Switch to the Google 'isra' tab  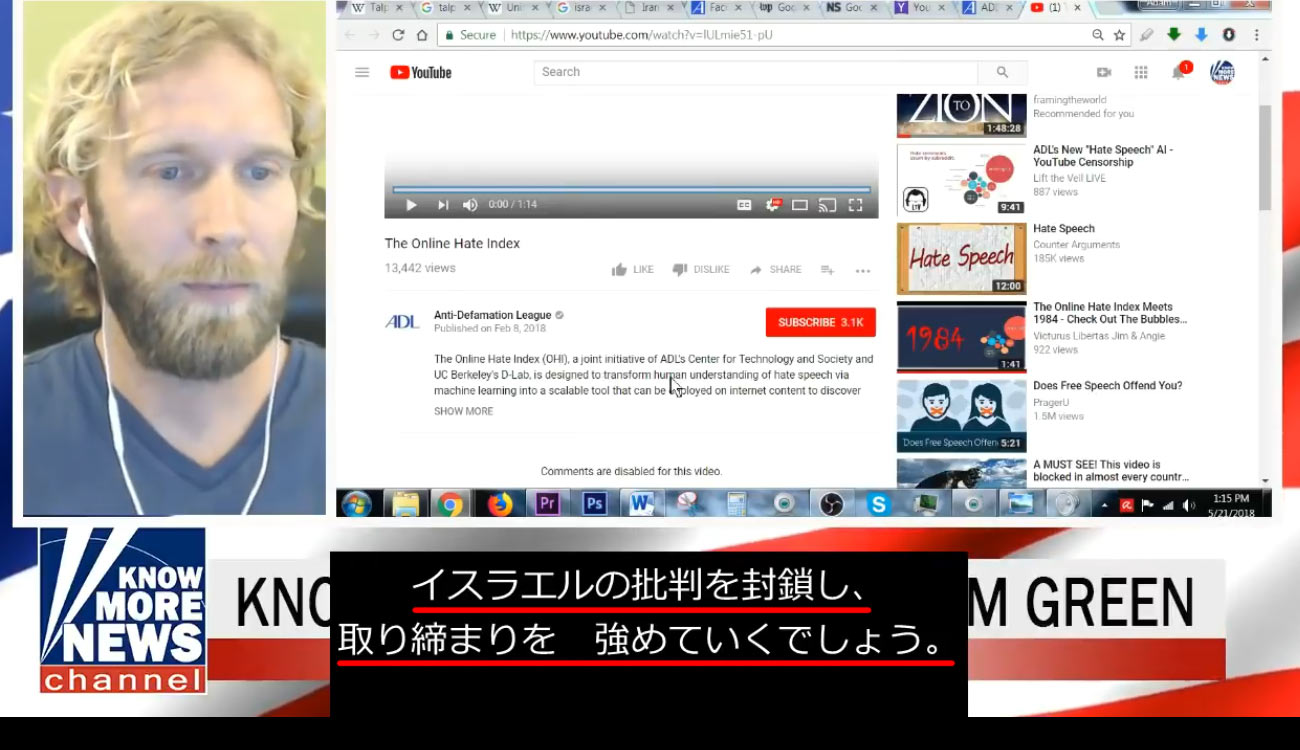click(580, 8)
